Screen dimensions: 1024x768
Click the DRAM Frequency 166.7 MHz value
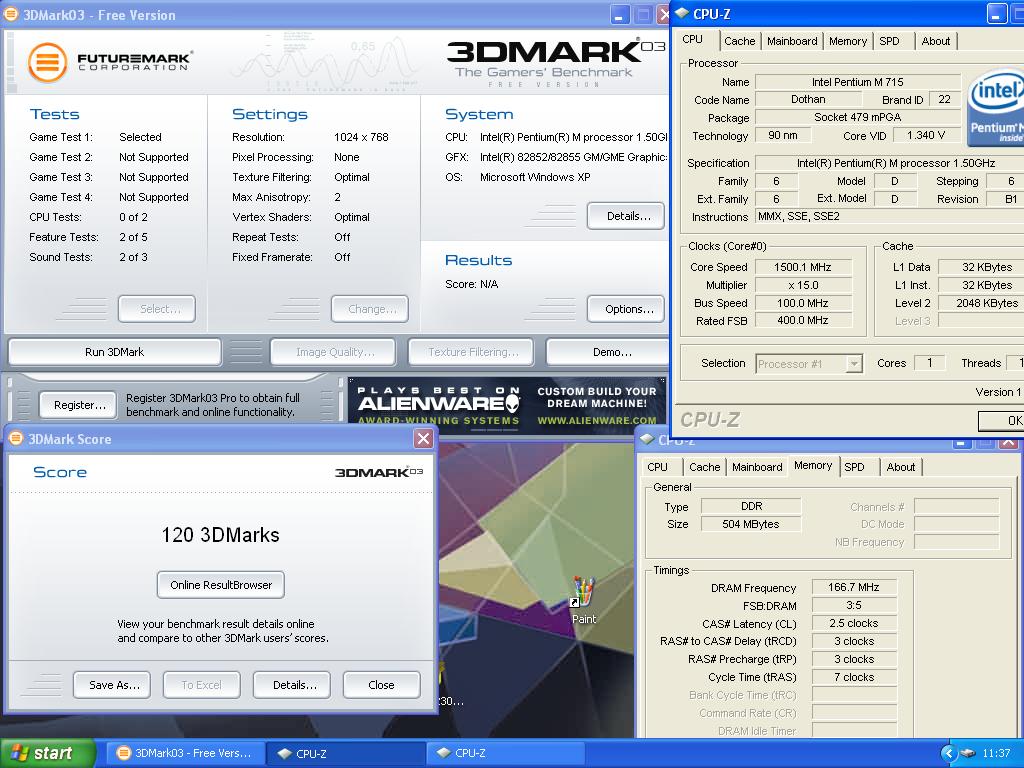[854, 587]
